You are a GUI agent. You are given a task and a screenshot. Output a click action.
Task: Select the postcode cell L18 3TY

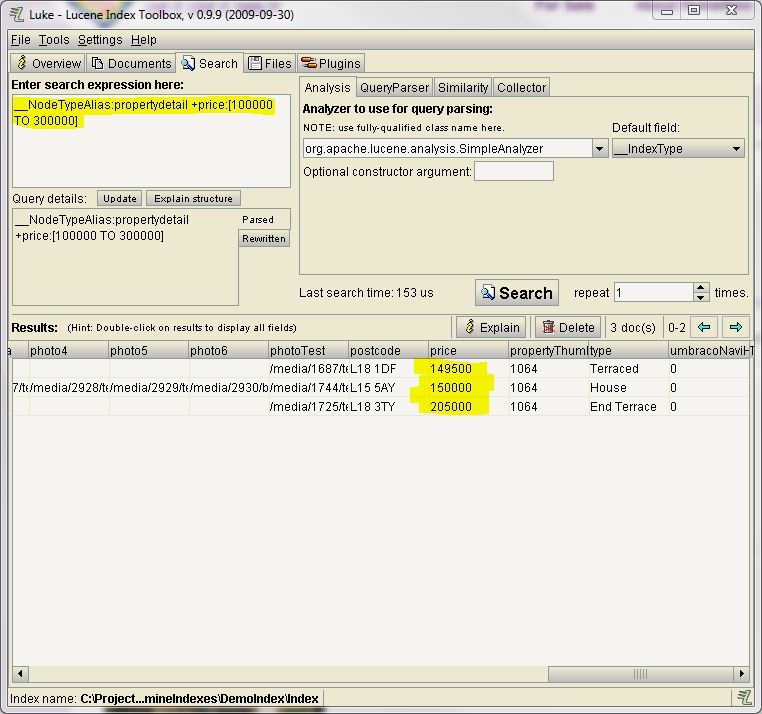[x=388, y=407]
